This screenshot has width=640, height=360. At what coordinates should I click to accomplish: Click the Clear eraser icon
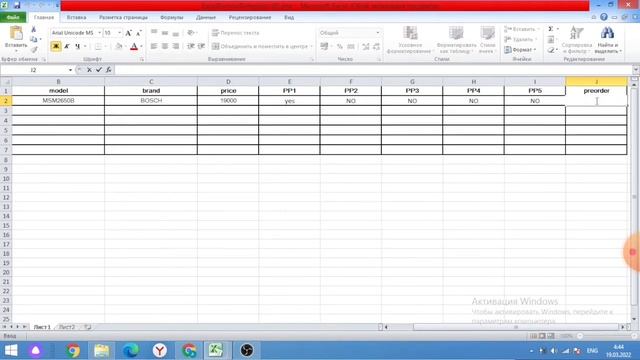point(551,50)
